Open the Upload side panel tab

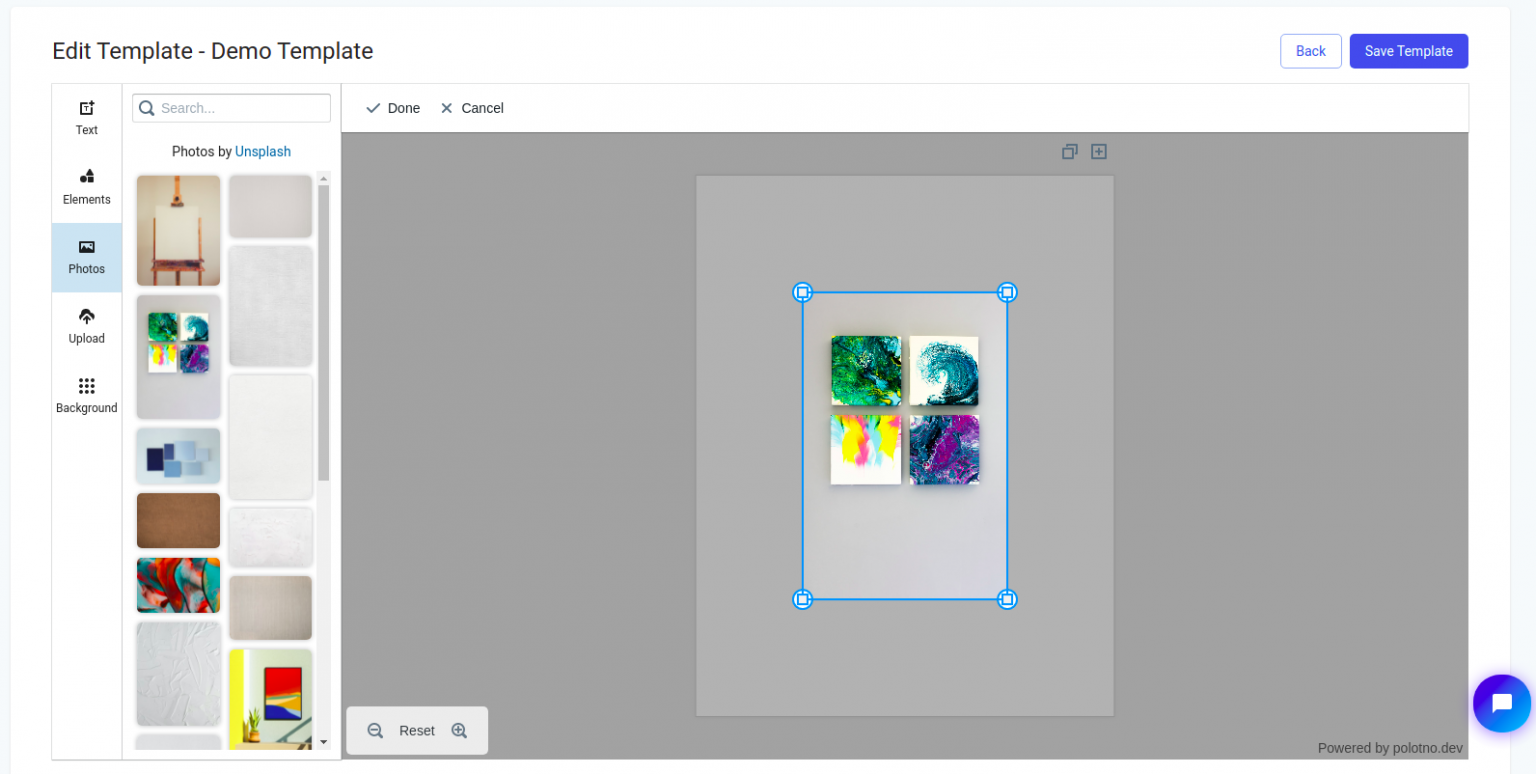tap(87, 327)
